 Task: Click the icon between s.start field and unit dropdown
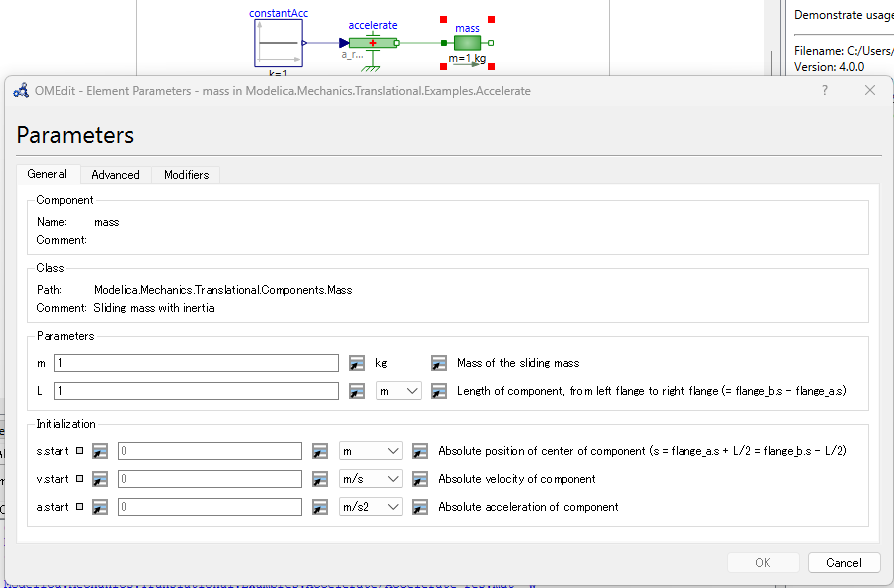320,451
